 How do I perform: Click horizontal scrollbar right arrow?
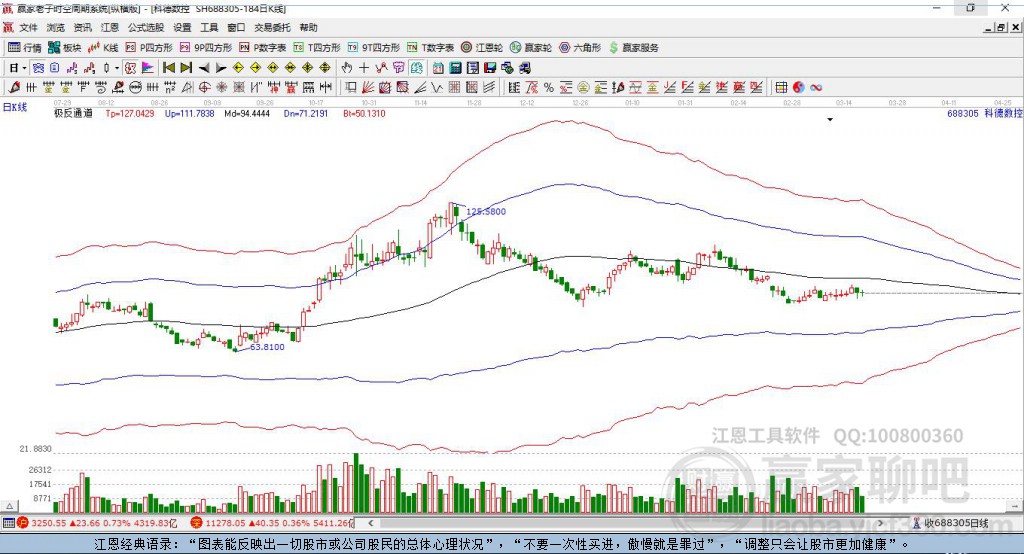coord(880,523)
